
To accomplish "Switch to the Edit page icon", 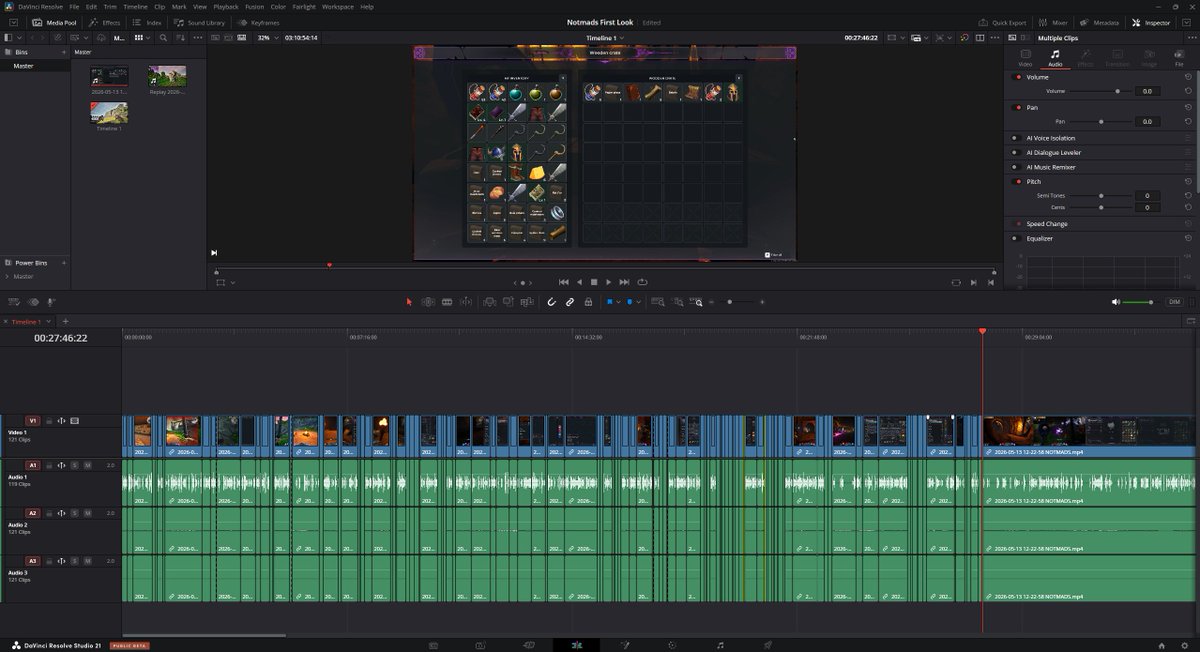I will (x=576, y=645).
